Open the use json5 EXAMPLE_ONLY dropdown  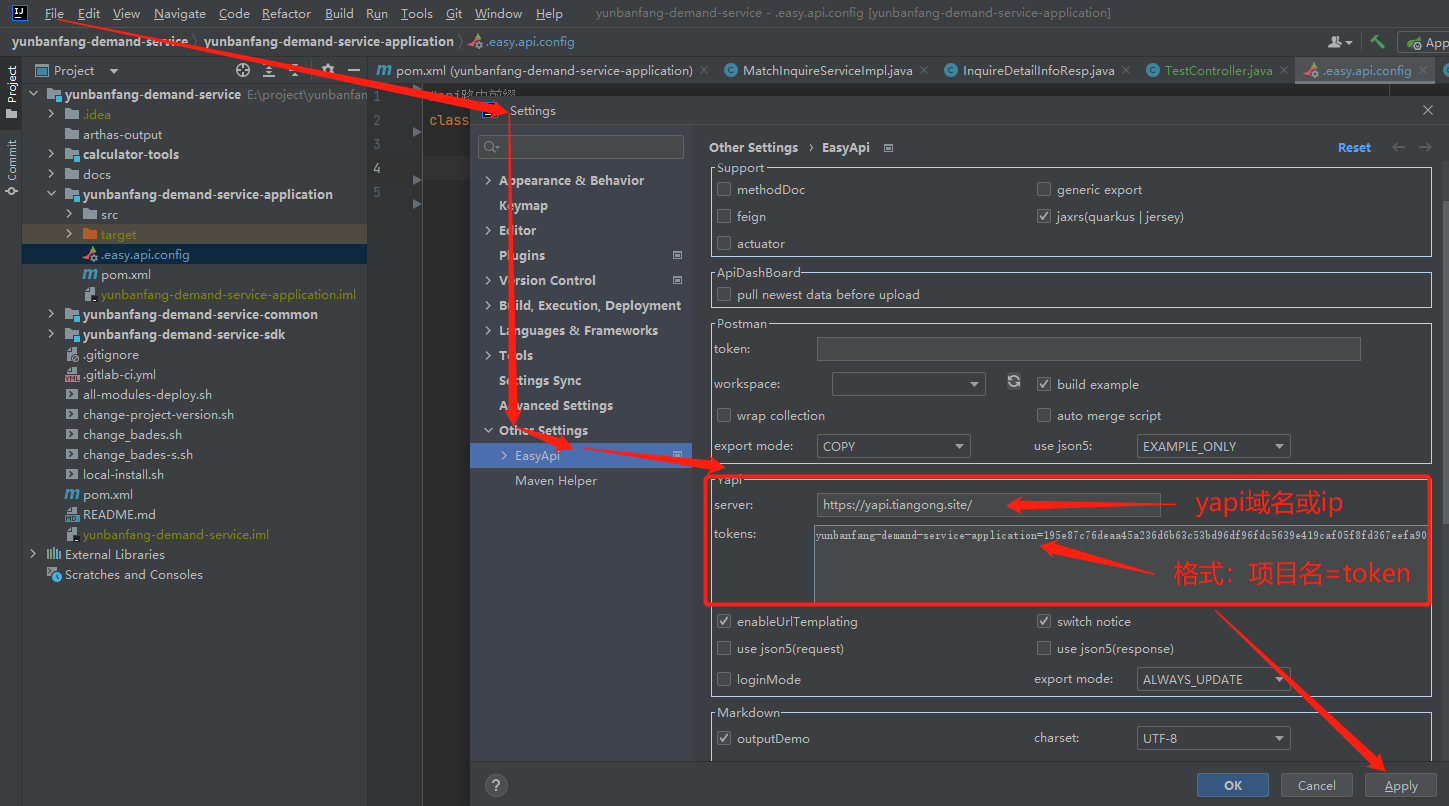point(1213,446)
